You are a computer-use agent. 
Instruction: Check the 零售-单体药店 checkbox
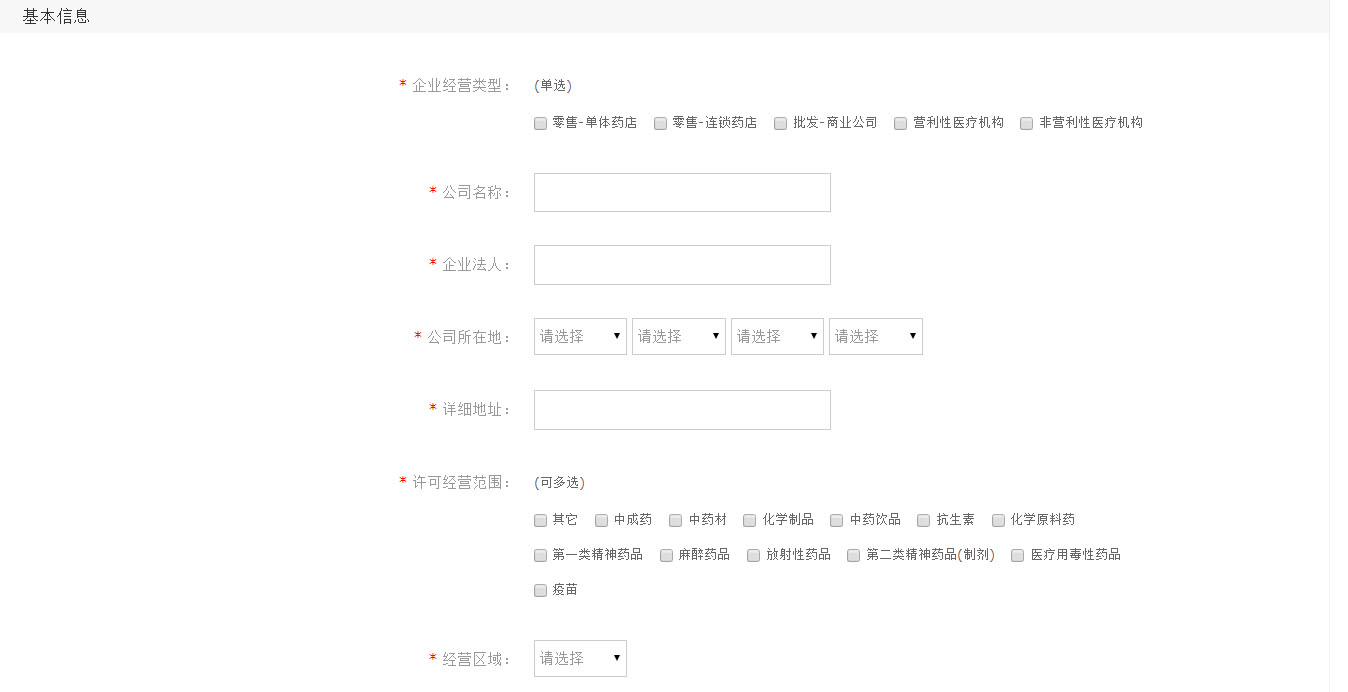pyautogui.click(x=540, y=123)
